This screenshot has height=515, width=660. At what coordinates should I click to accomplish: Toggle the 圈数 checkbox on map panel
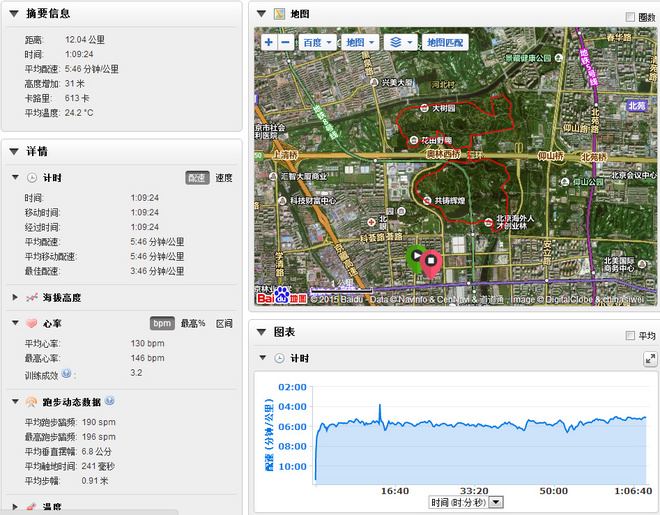(x=629, y=17)
